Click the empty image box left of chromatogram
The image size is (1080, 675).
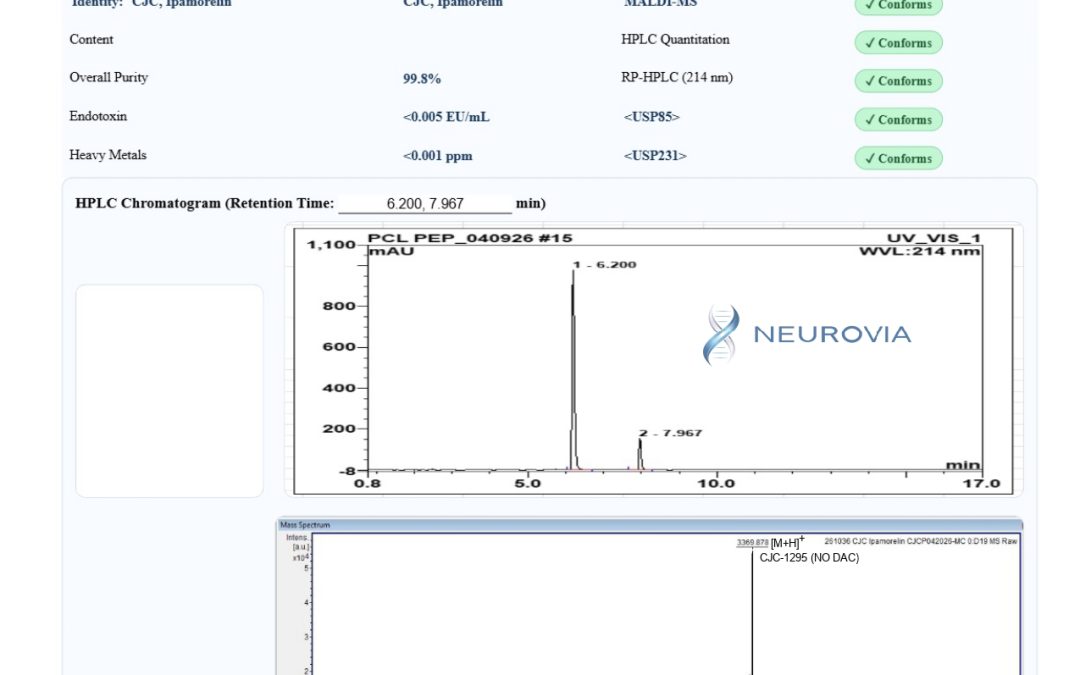click(x=169, y=391)
